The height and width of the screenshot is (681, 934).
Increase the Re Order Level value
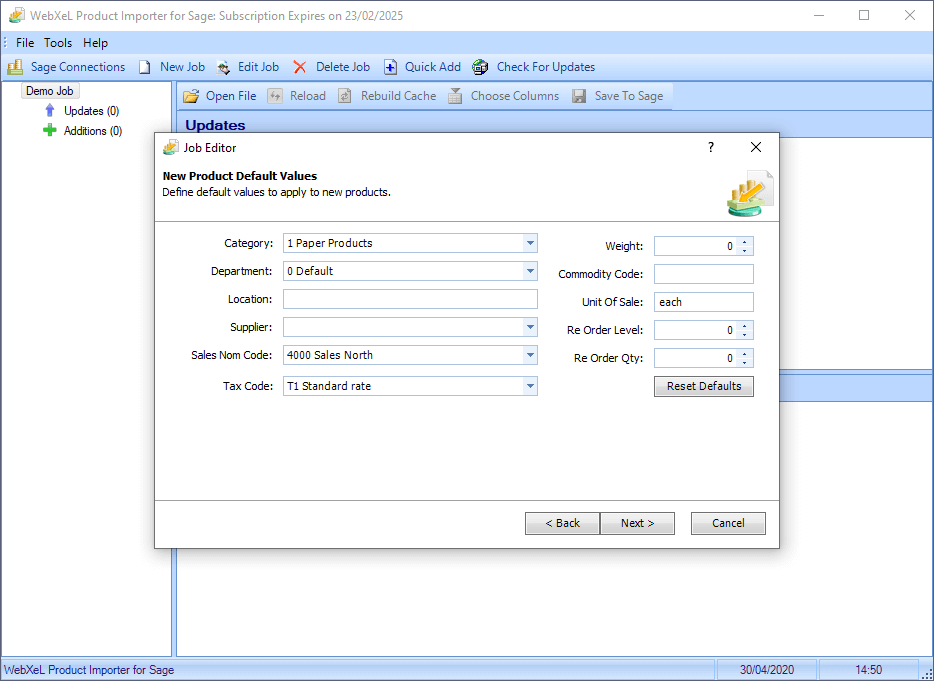point(745,326)
